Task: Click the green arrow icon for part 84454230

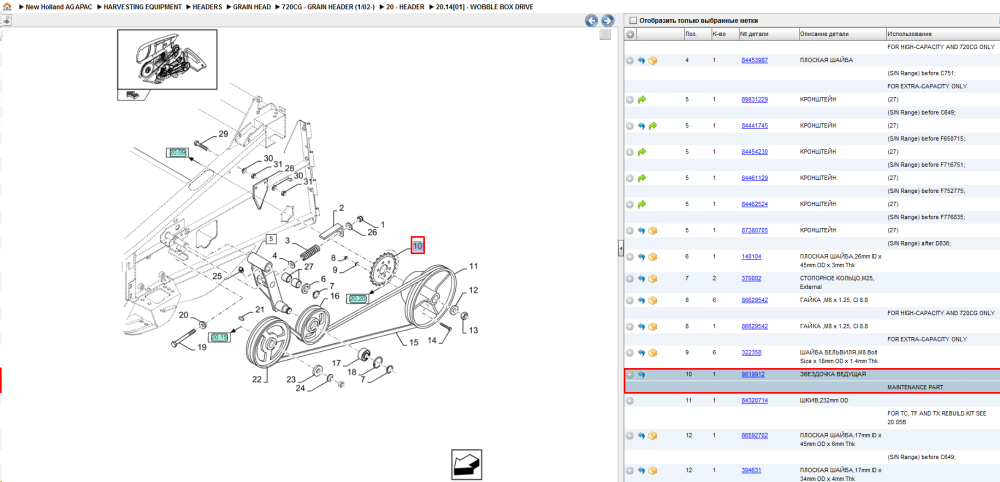Action: [x=642, y=152]
